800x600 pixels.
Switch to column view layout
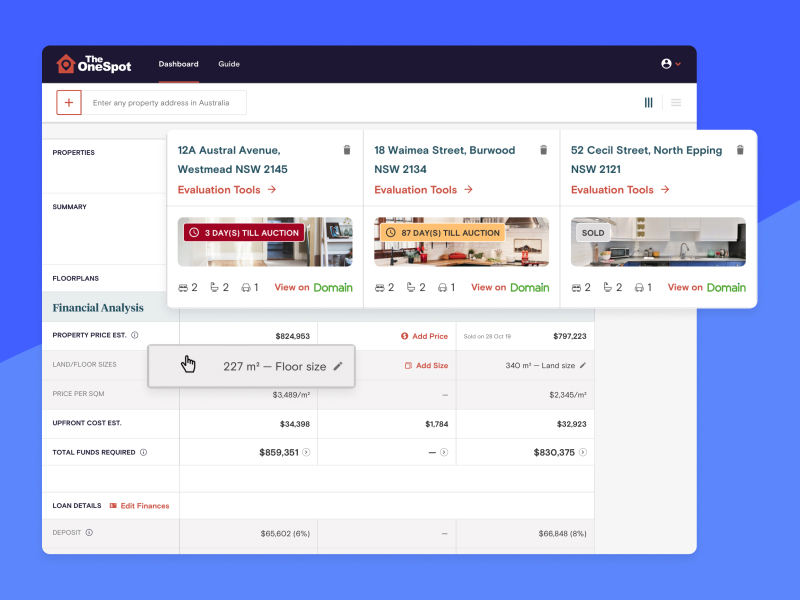(648, 103)
